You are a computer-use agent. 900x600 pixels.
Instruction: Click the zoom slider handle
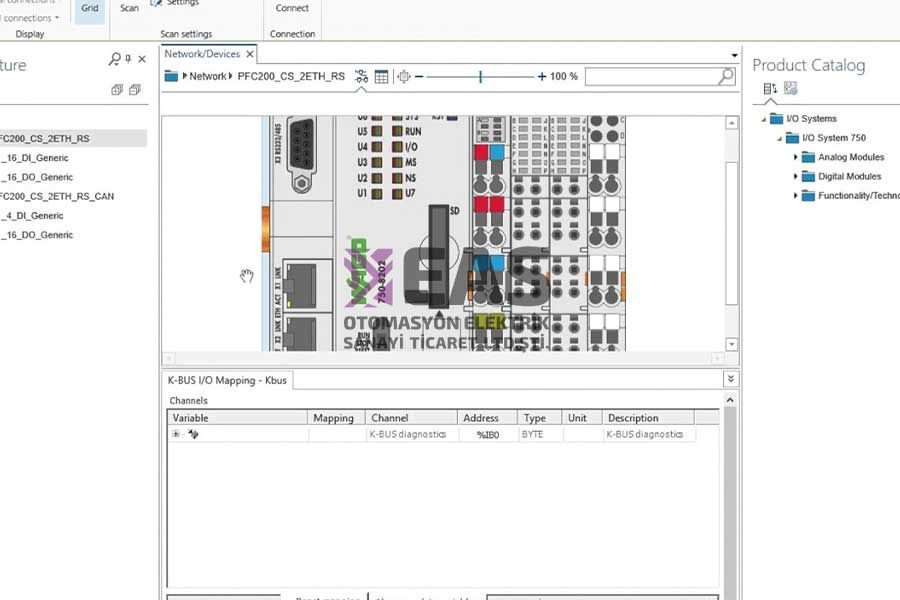point(480,76)
